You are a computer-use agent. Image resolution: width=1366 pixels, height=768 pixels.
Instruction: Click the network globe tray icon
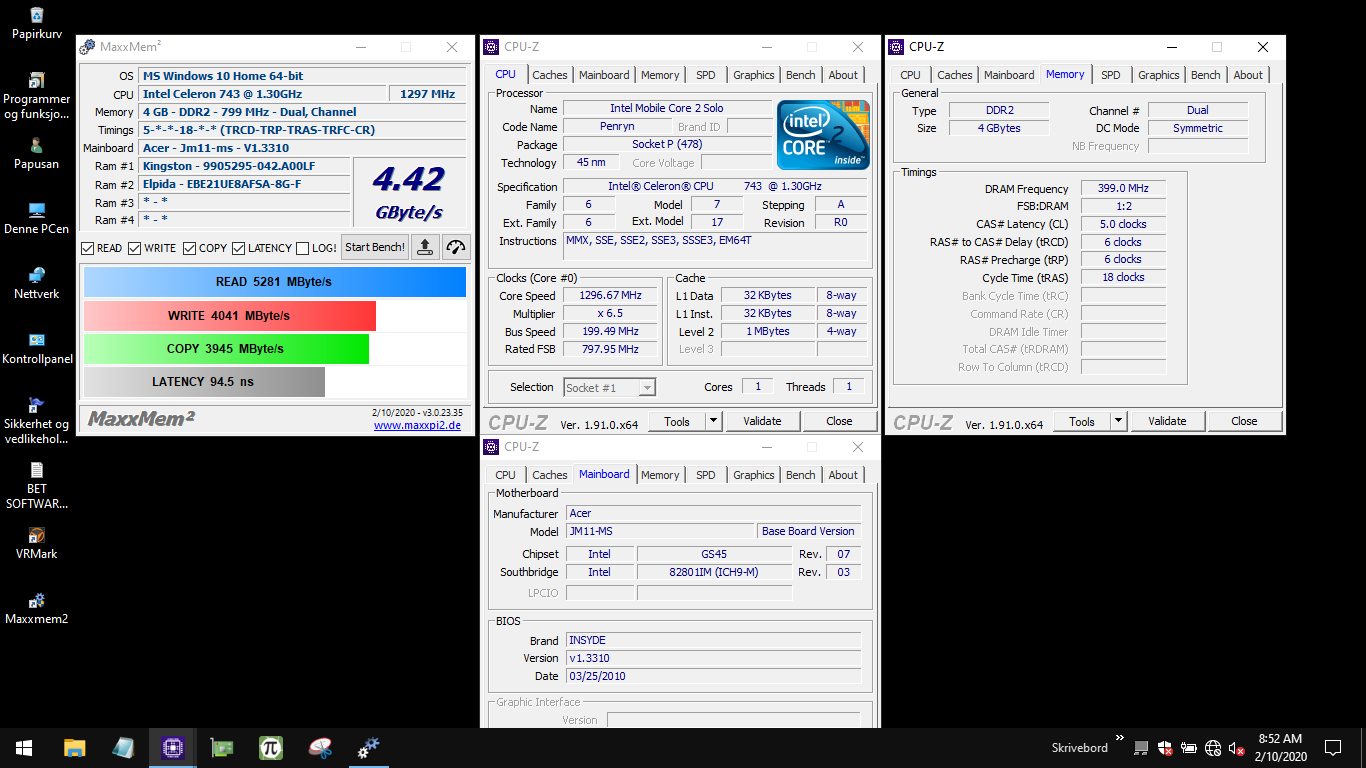coord(1213,748)
